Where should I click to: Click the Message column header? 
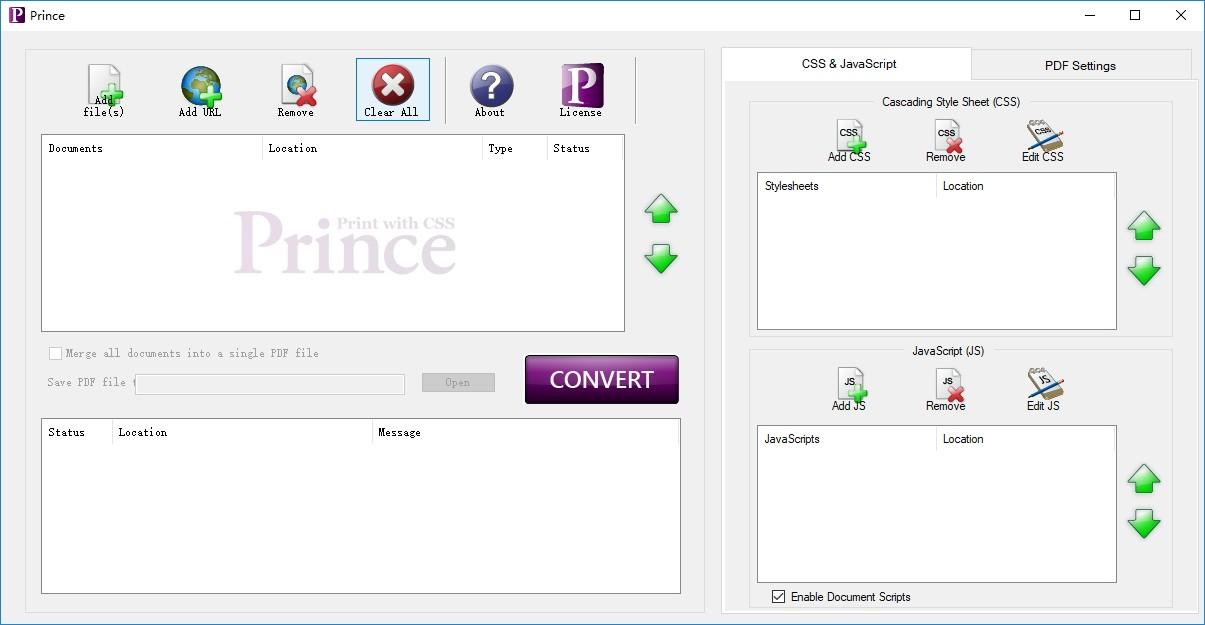525,432
